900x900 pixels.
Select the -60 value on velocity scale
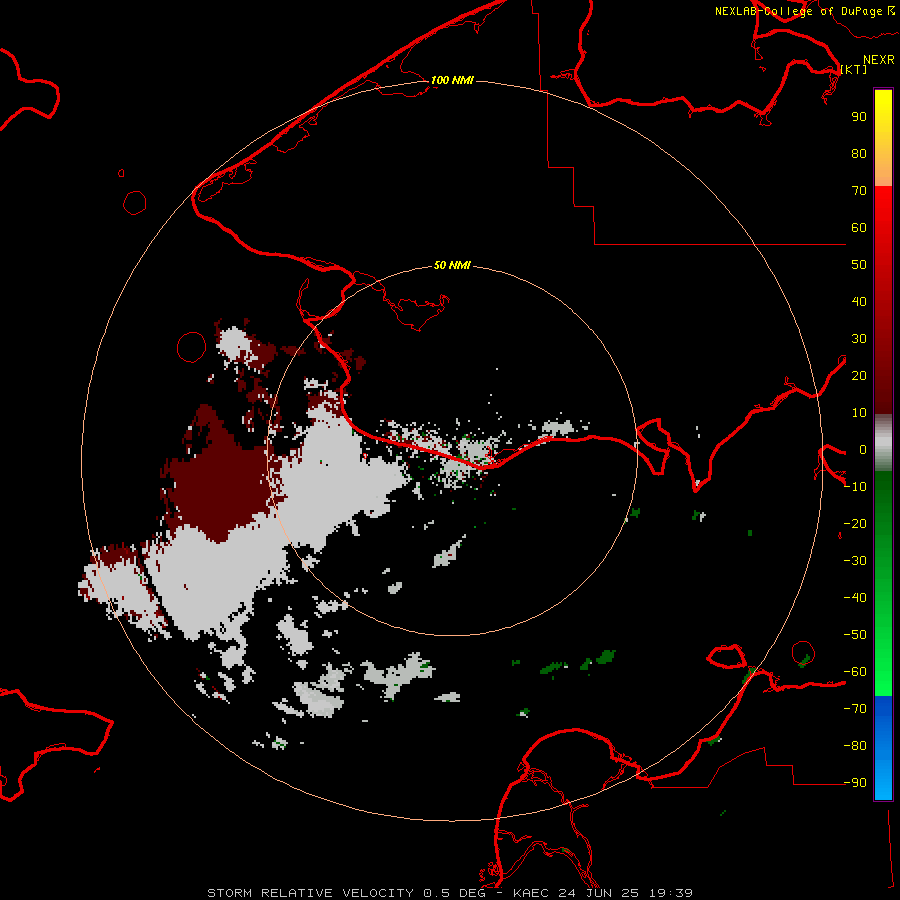click(x=855, y=672)
